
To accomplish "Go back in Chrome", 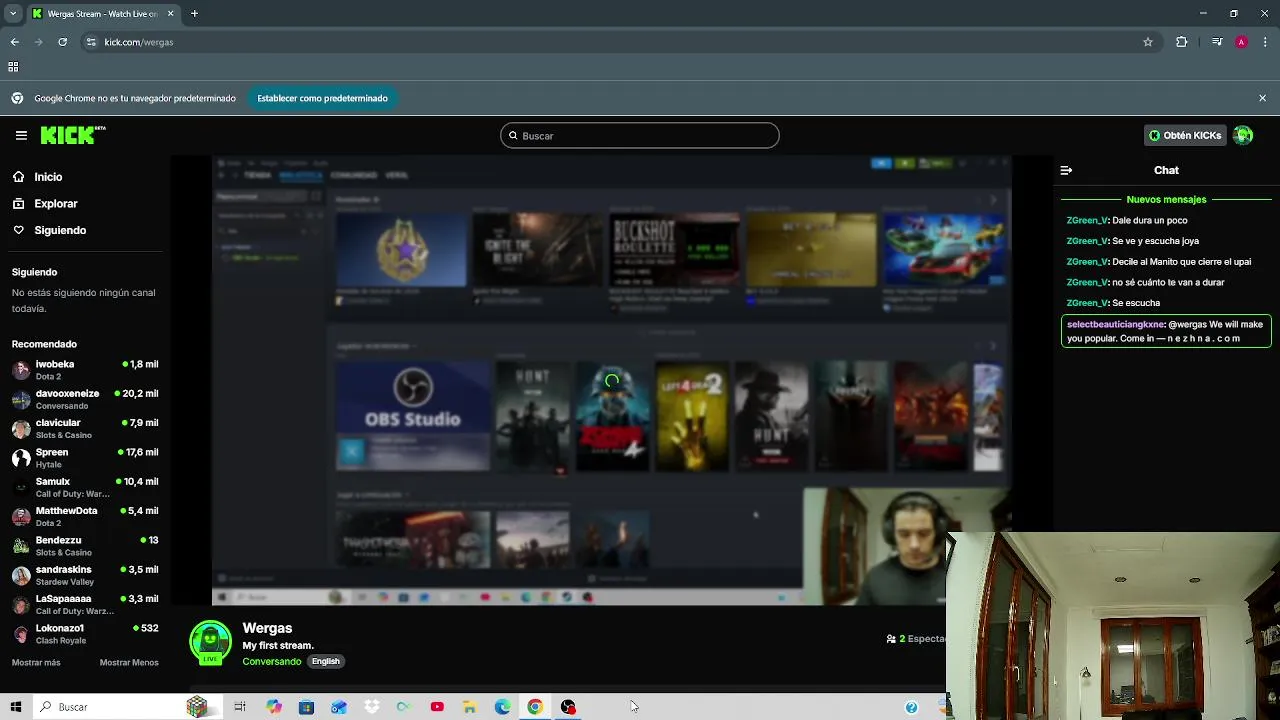I will coord(14,42).
